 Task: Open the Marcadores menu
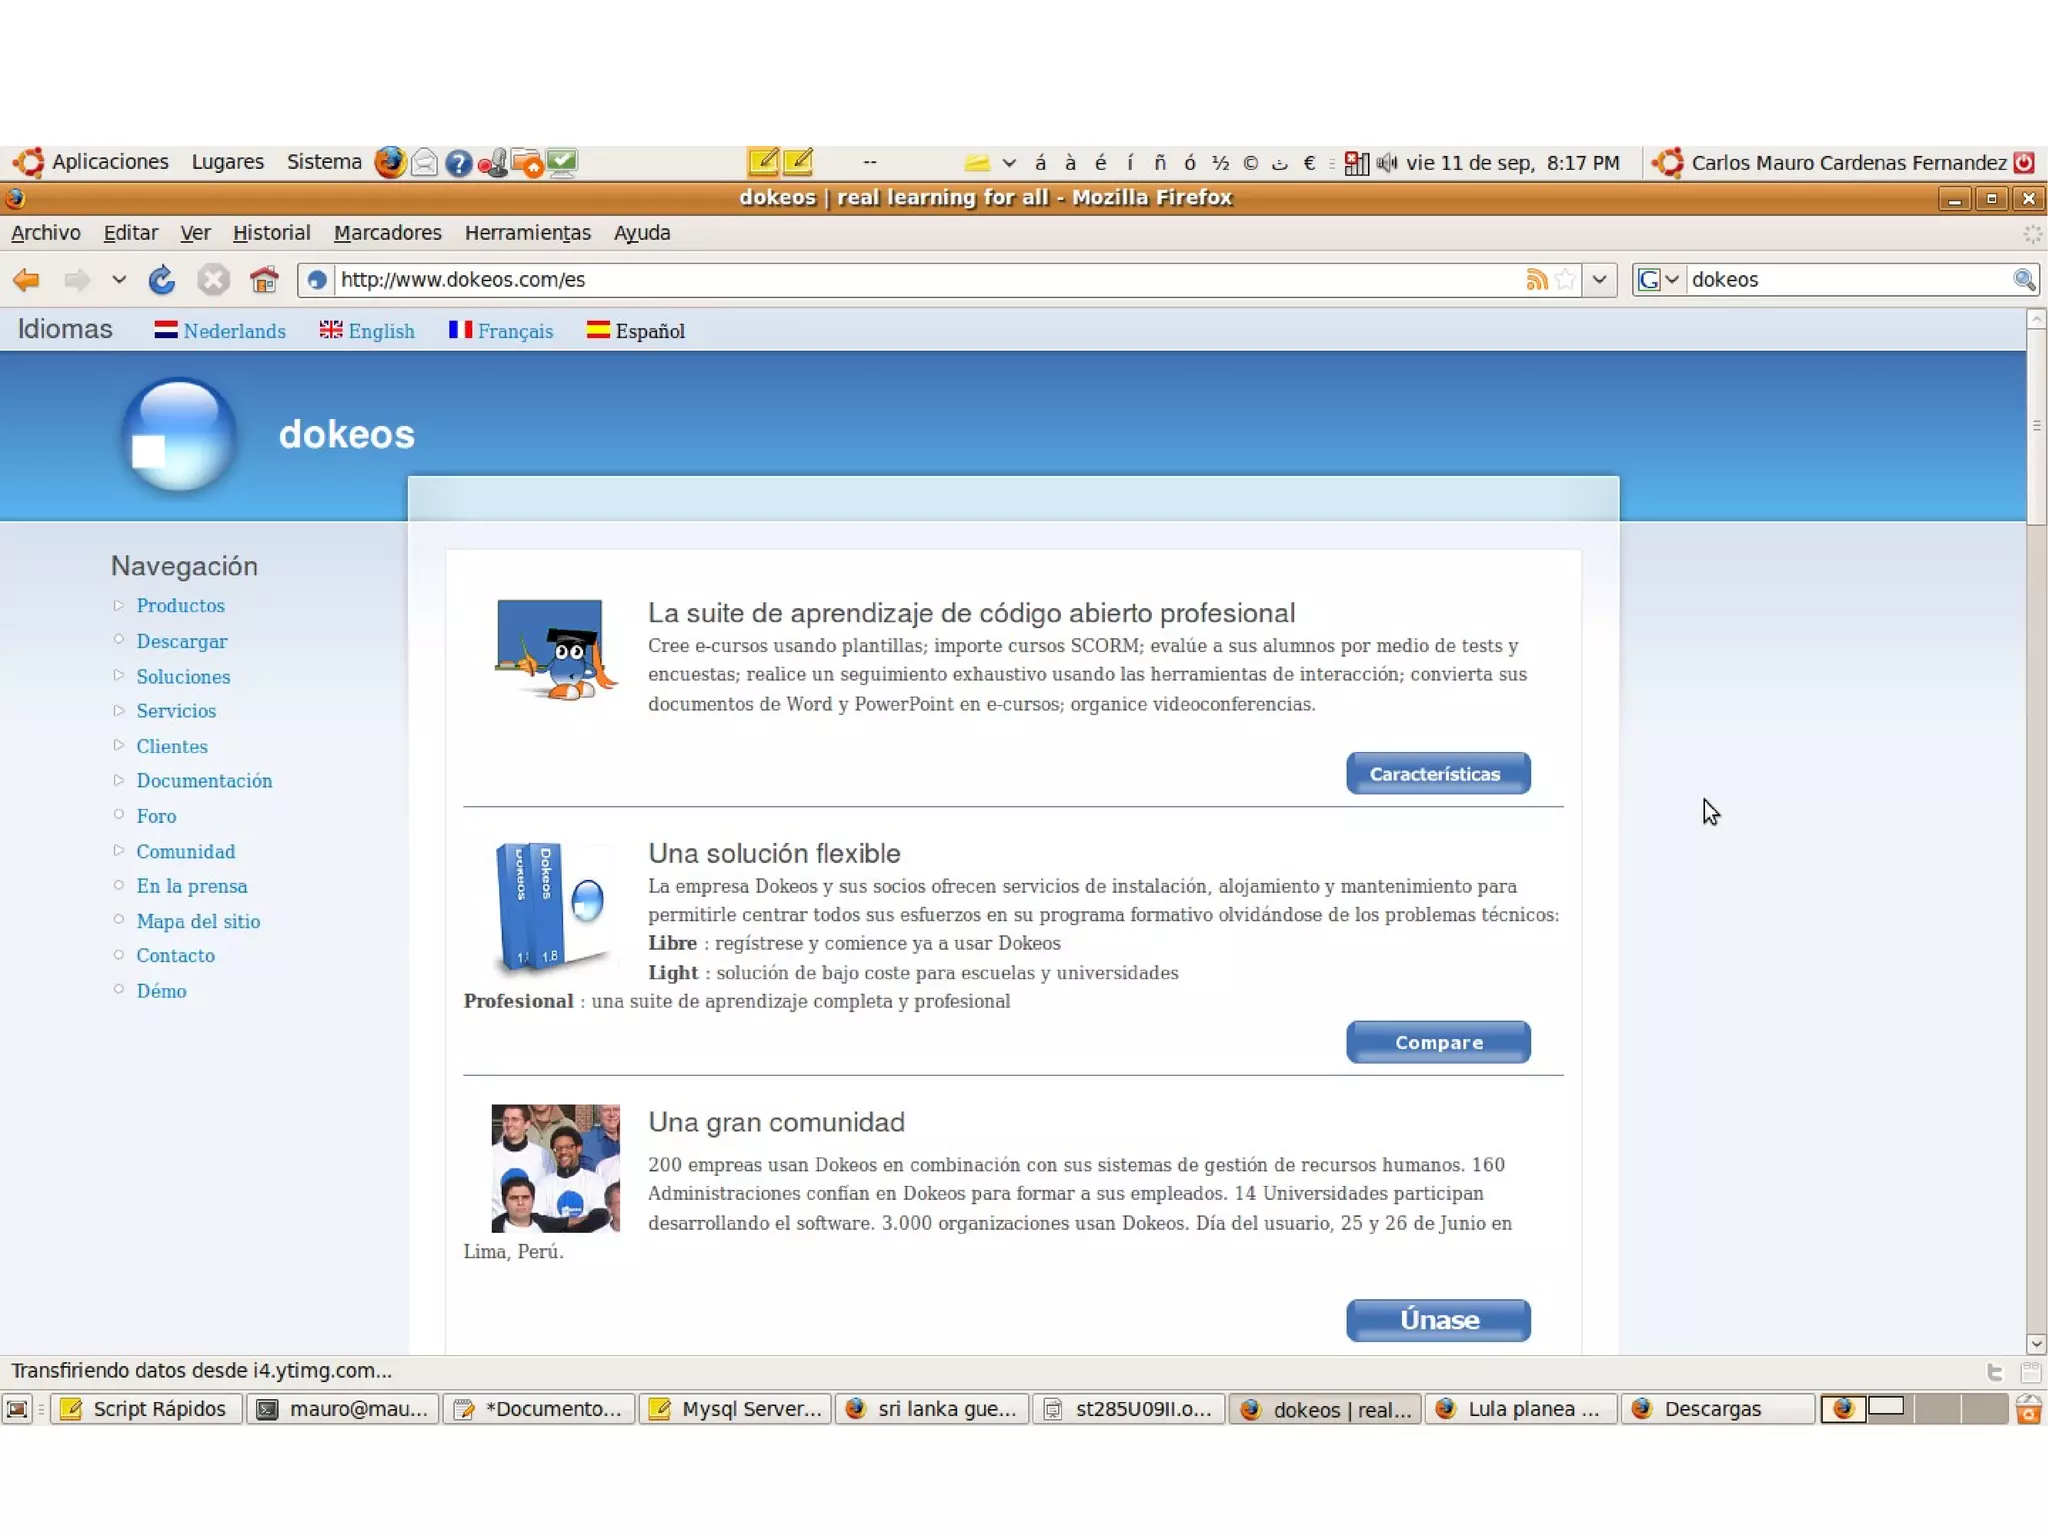click(x=387, y=233)
